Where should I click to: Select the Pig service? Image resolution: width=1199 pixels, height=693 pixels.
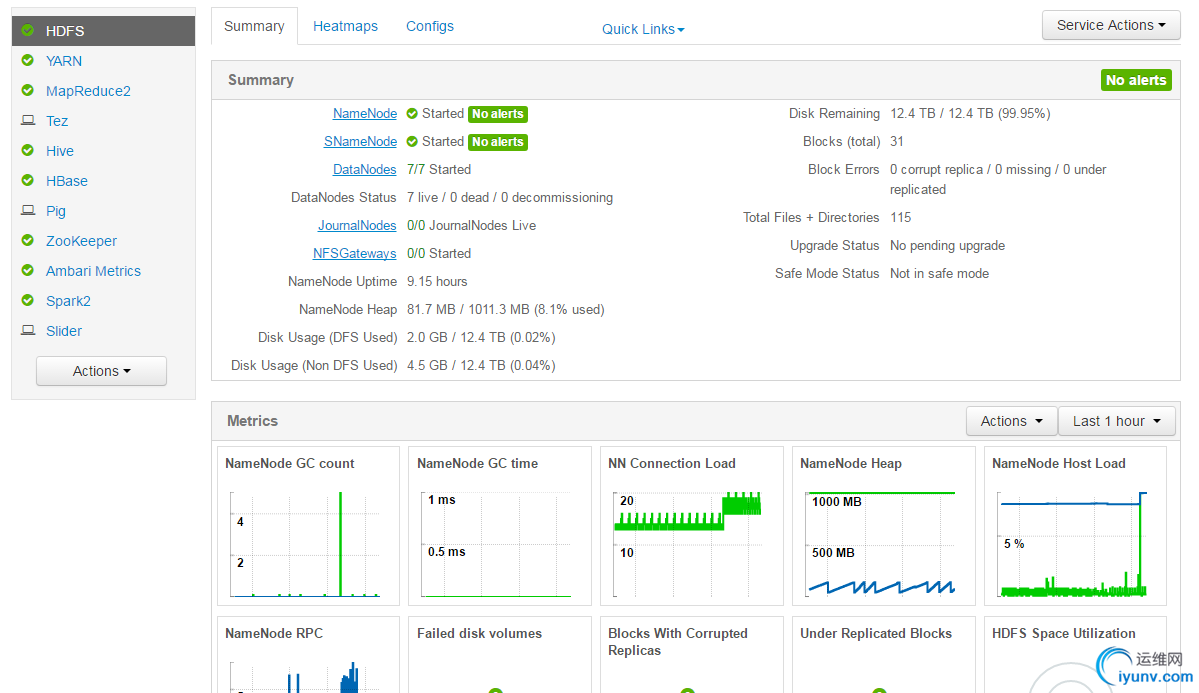coord(56,211)
